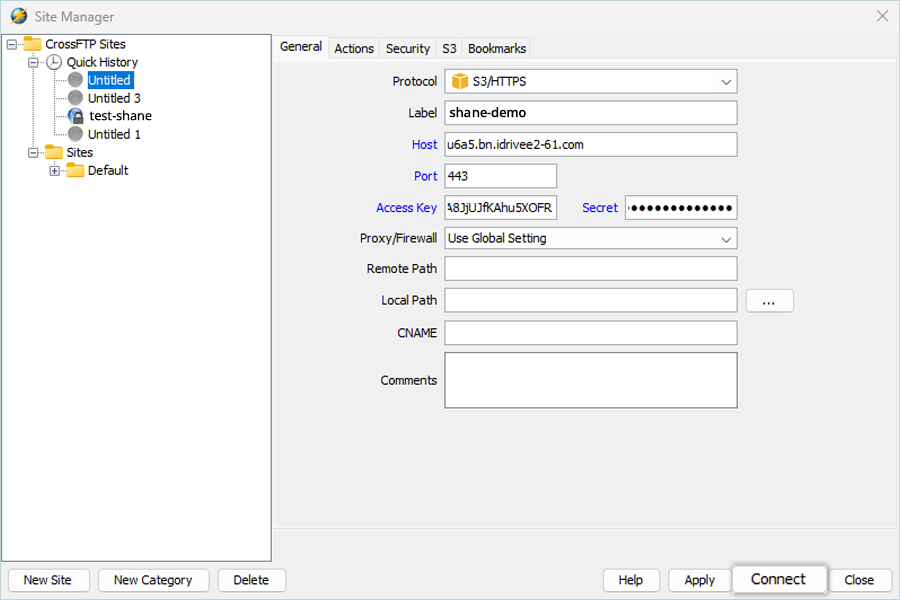The width and height of the screenshot is (900, 600).
Task: Click the Default folder icon
Action: (75, 170)
